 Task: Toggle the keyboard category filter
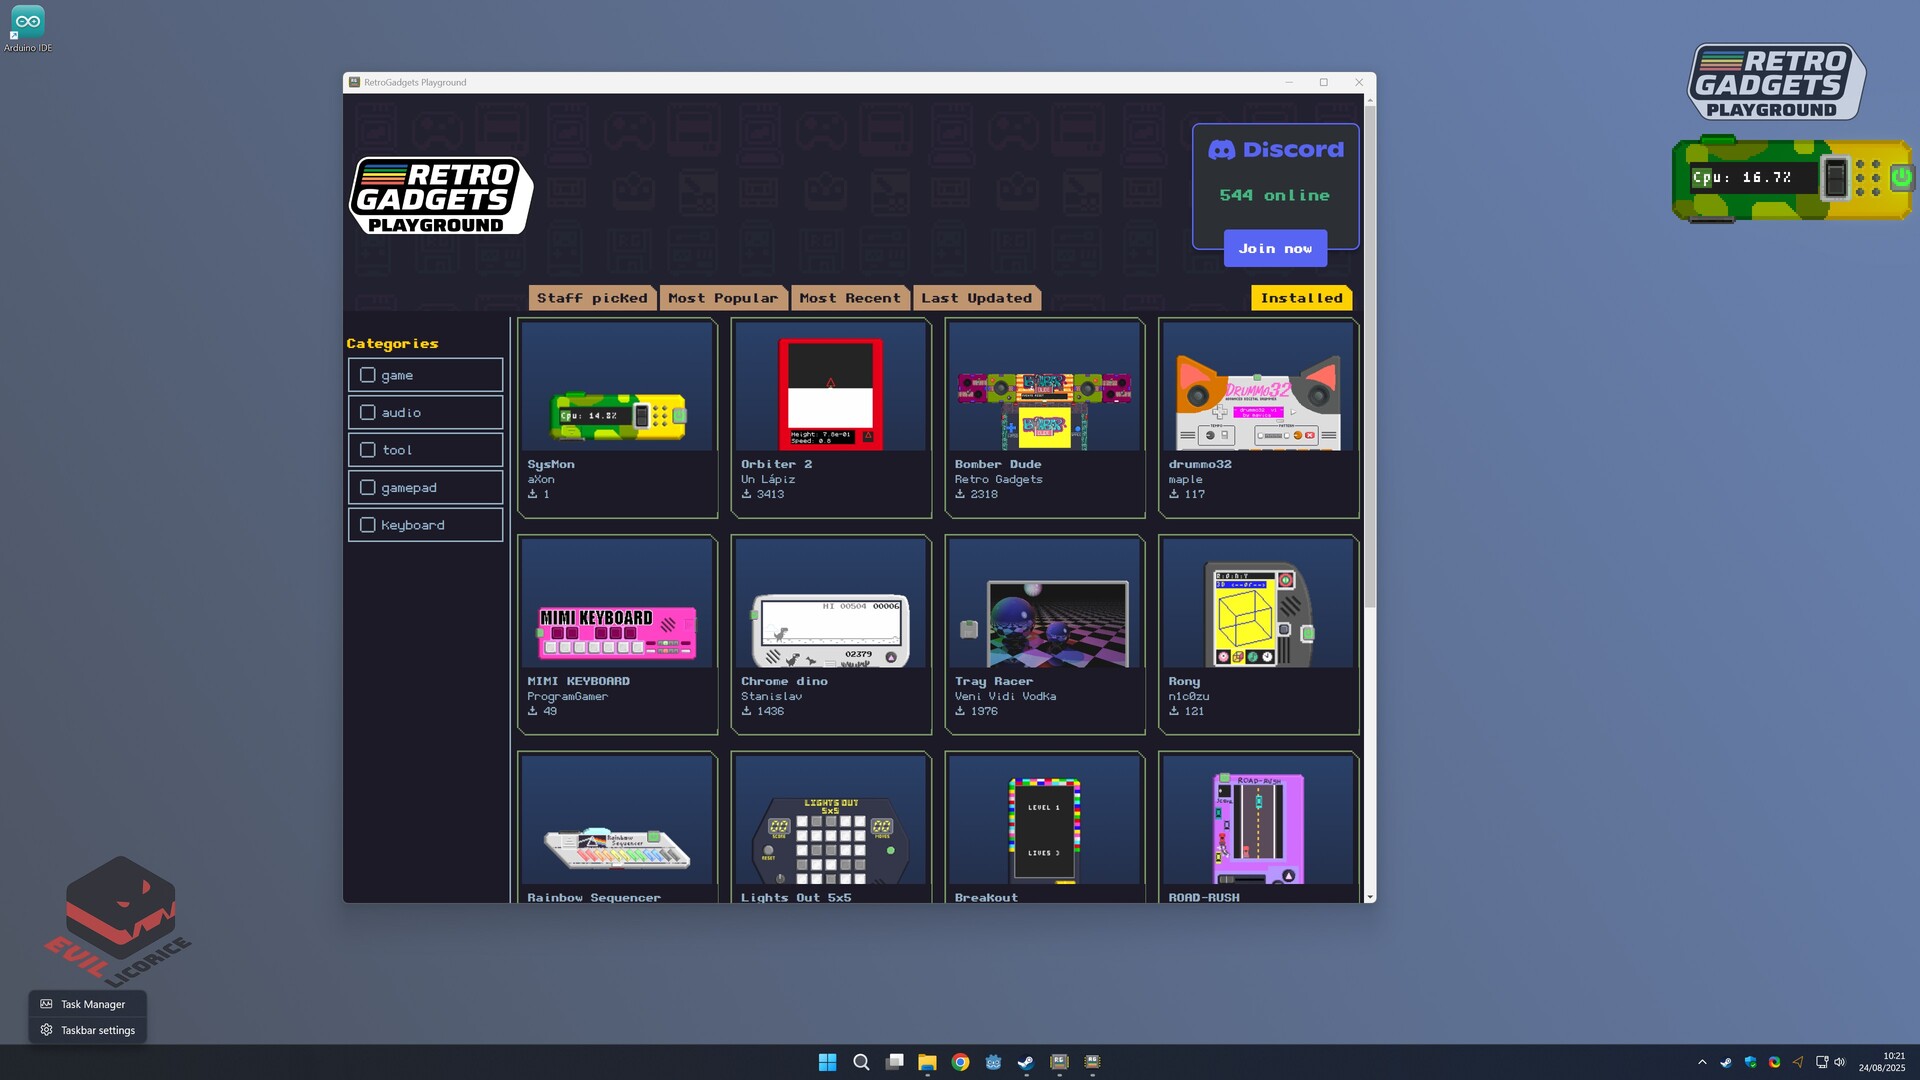(x=368, y=524)
